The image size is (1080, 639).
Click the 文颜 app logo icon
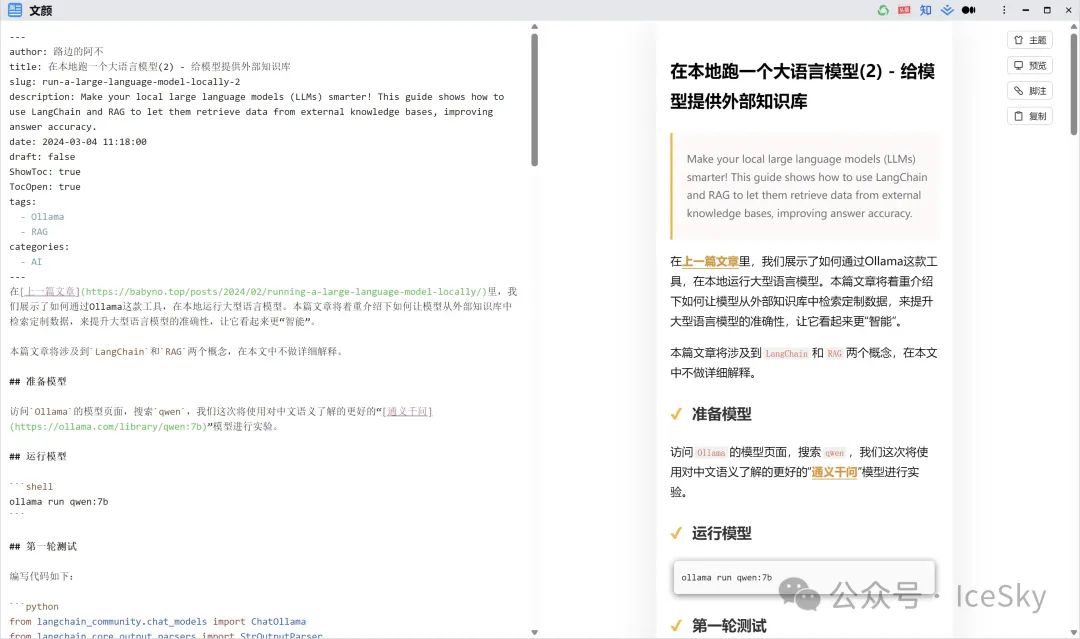(15, 10)
